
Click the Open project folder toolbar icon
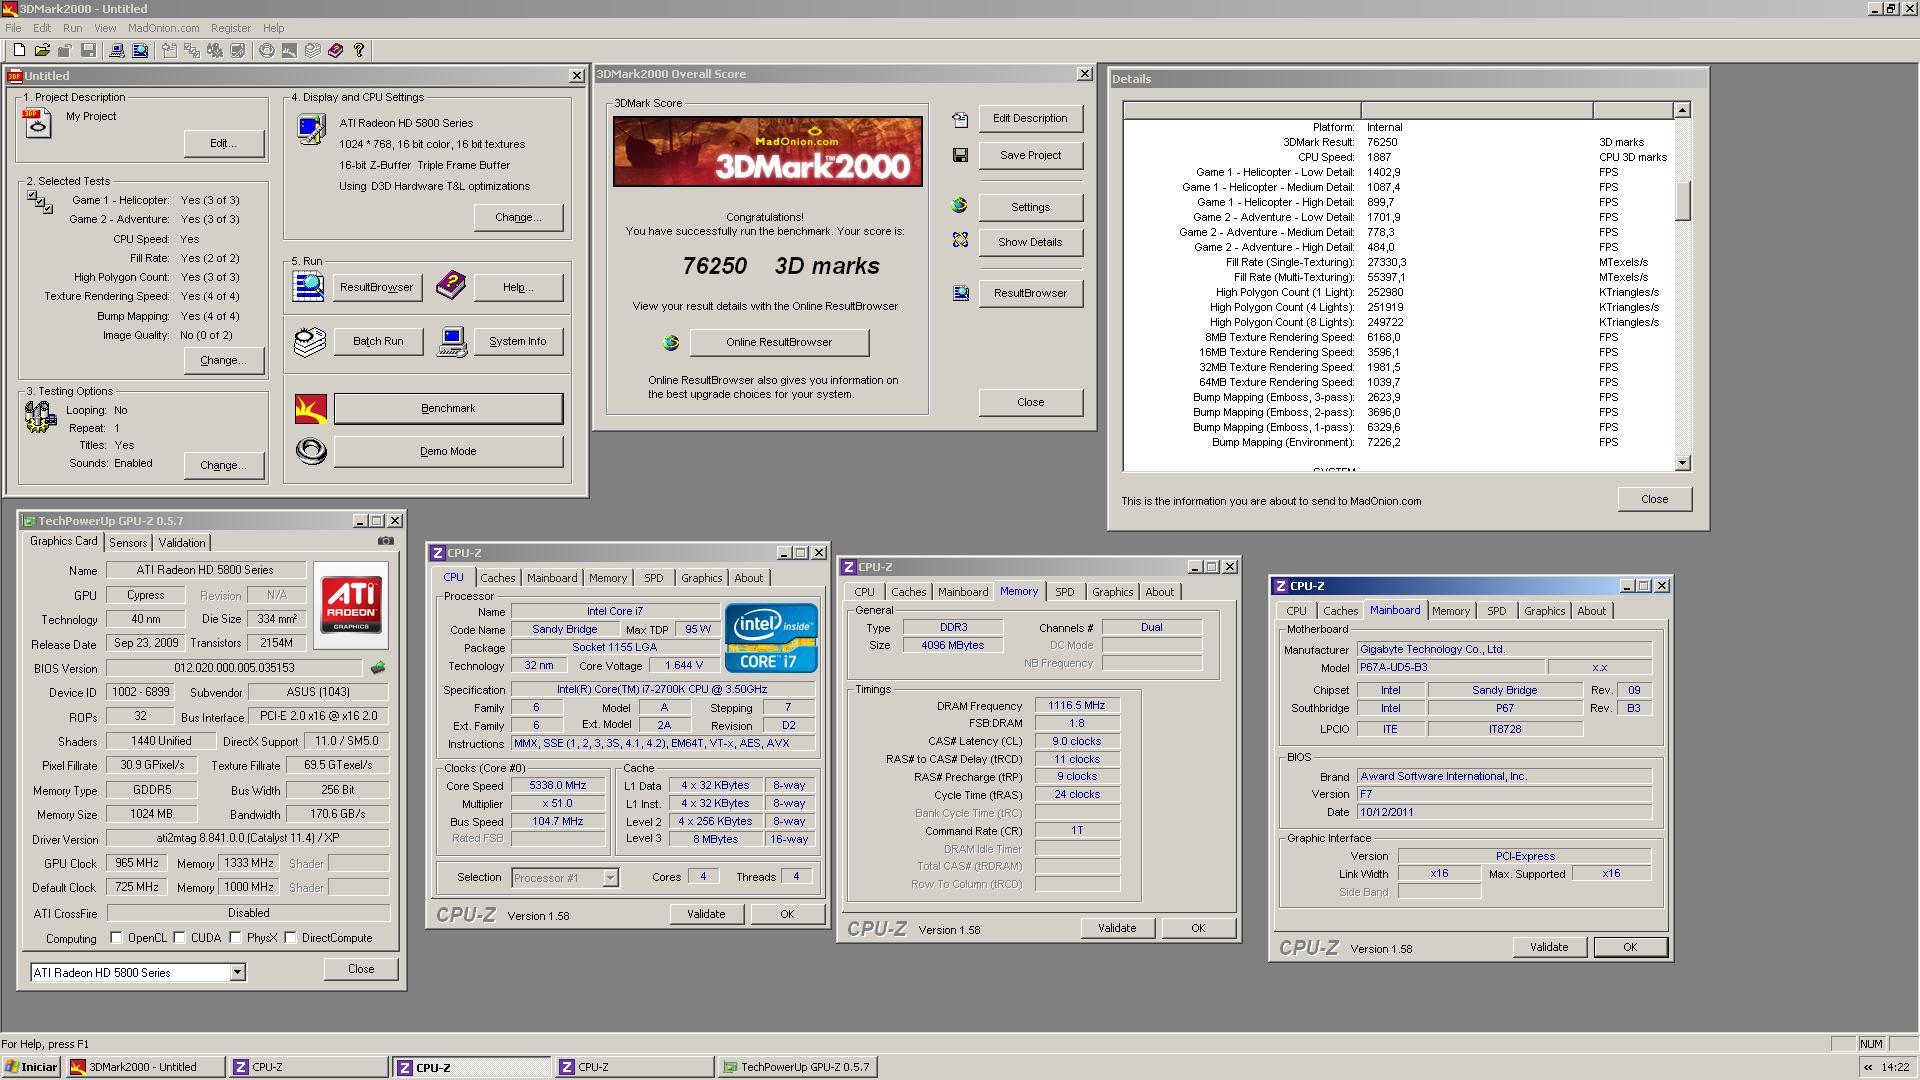tap(42, 50)
